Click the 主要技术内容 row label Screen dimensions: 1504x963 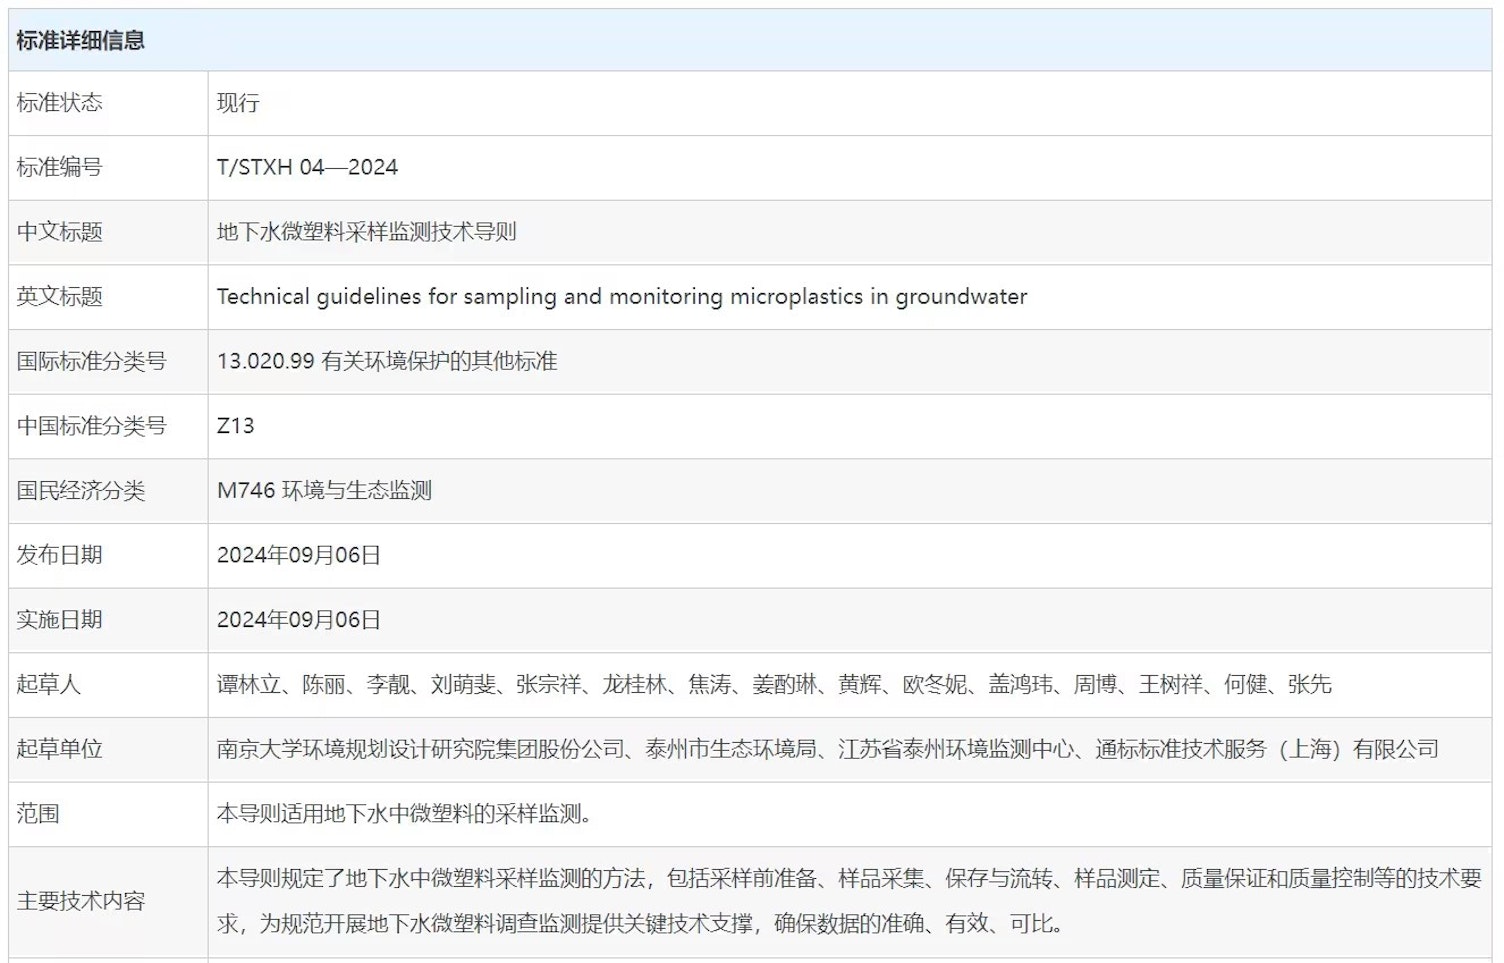point(81,901)
